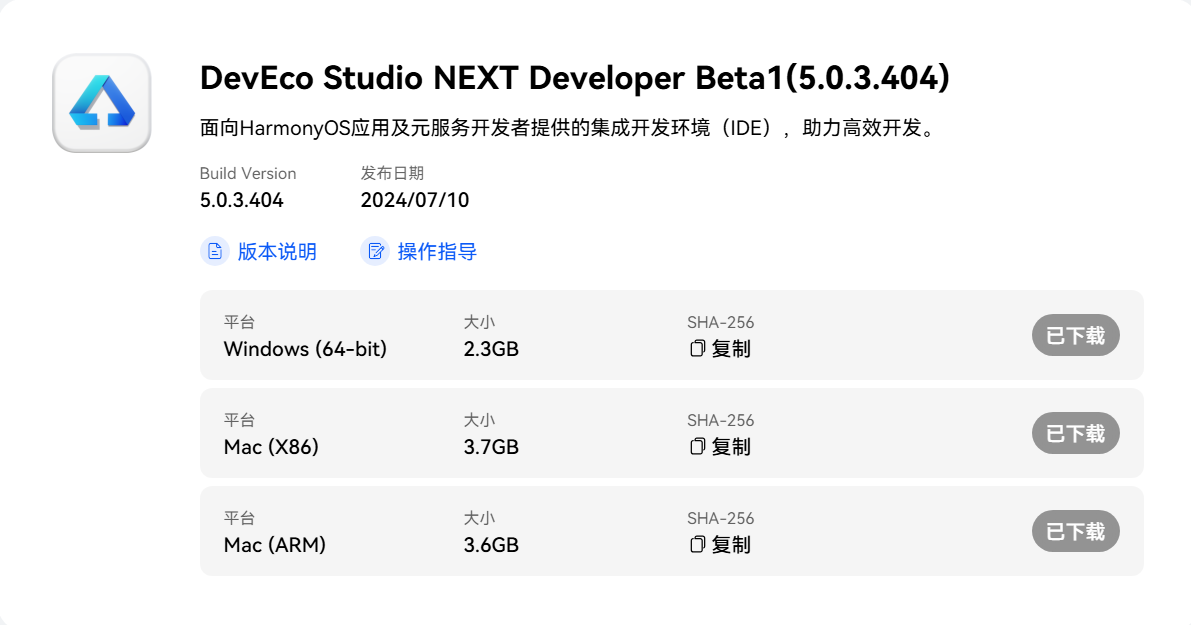This screenshot has width=1191, height=625.
Task: Click the Build Version label
Action: (248, 173)
